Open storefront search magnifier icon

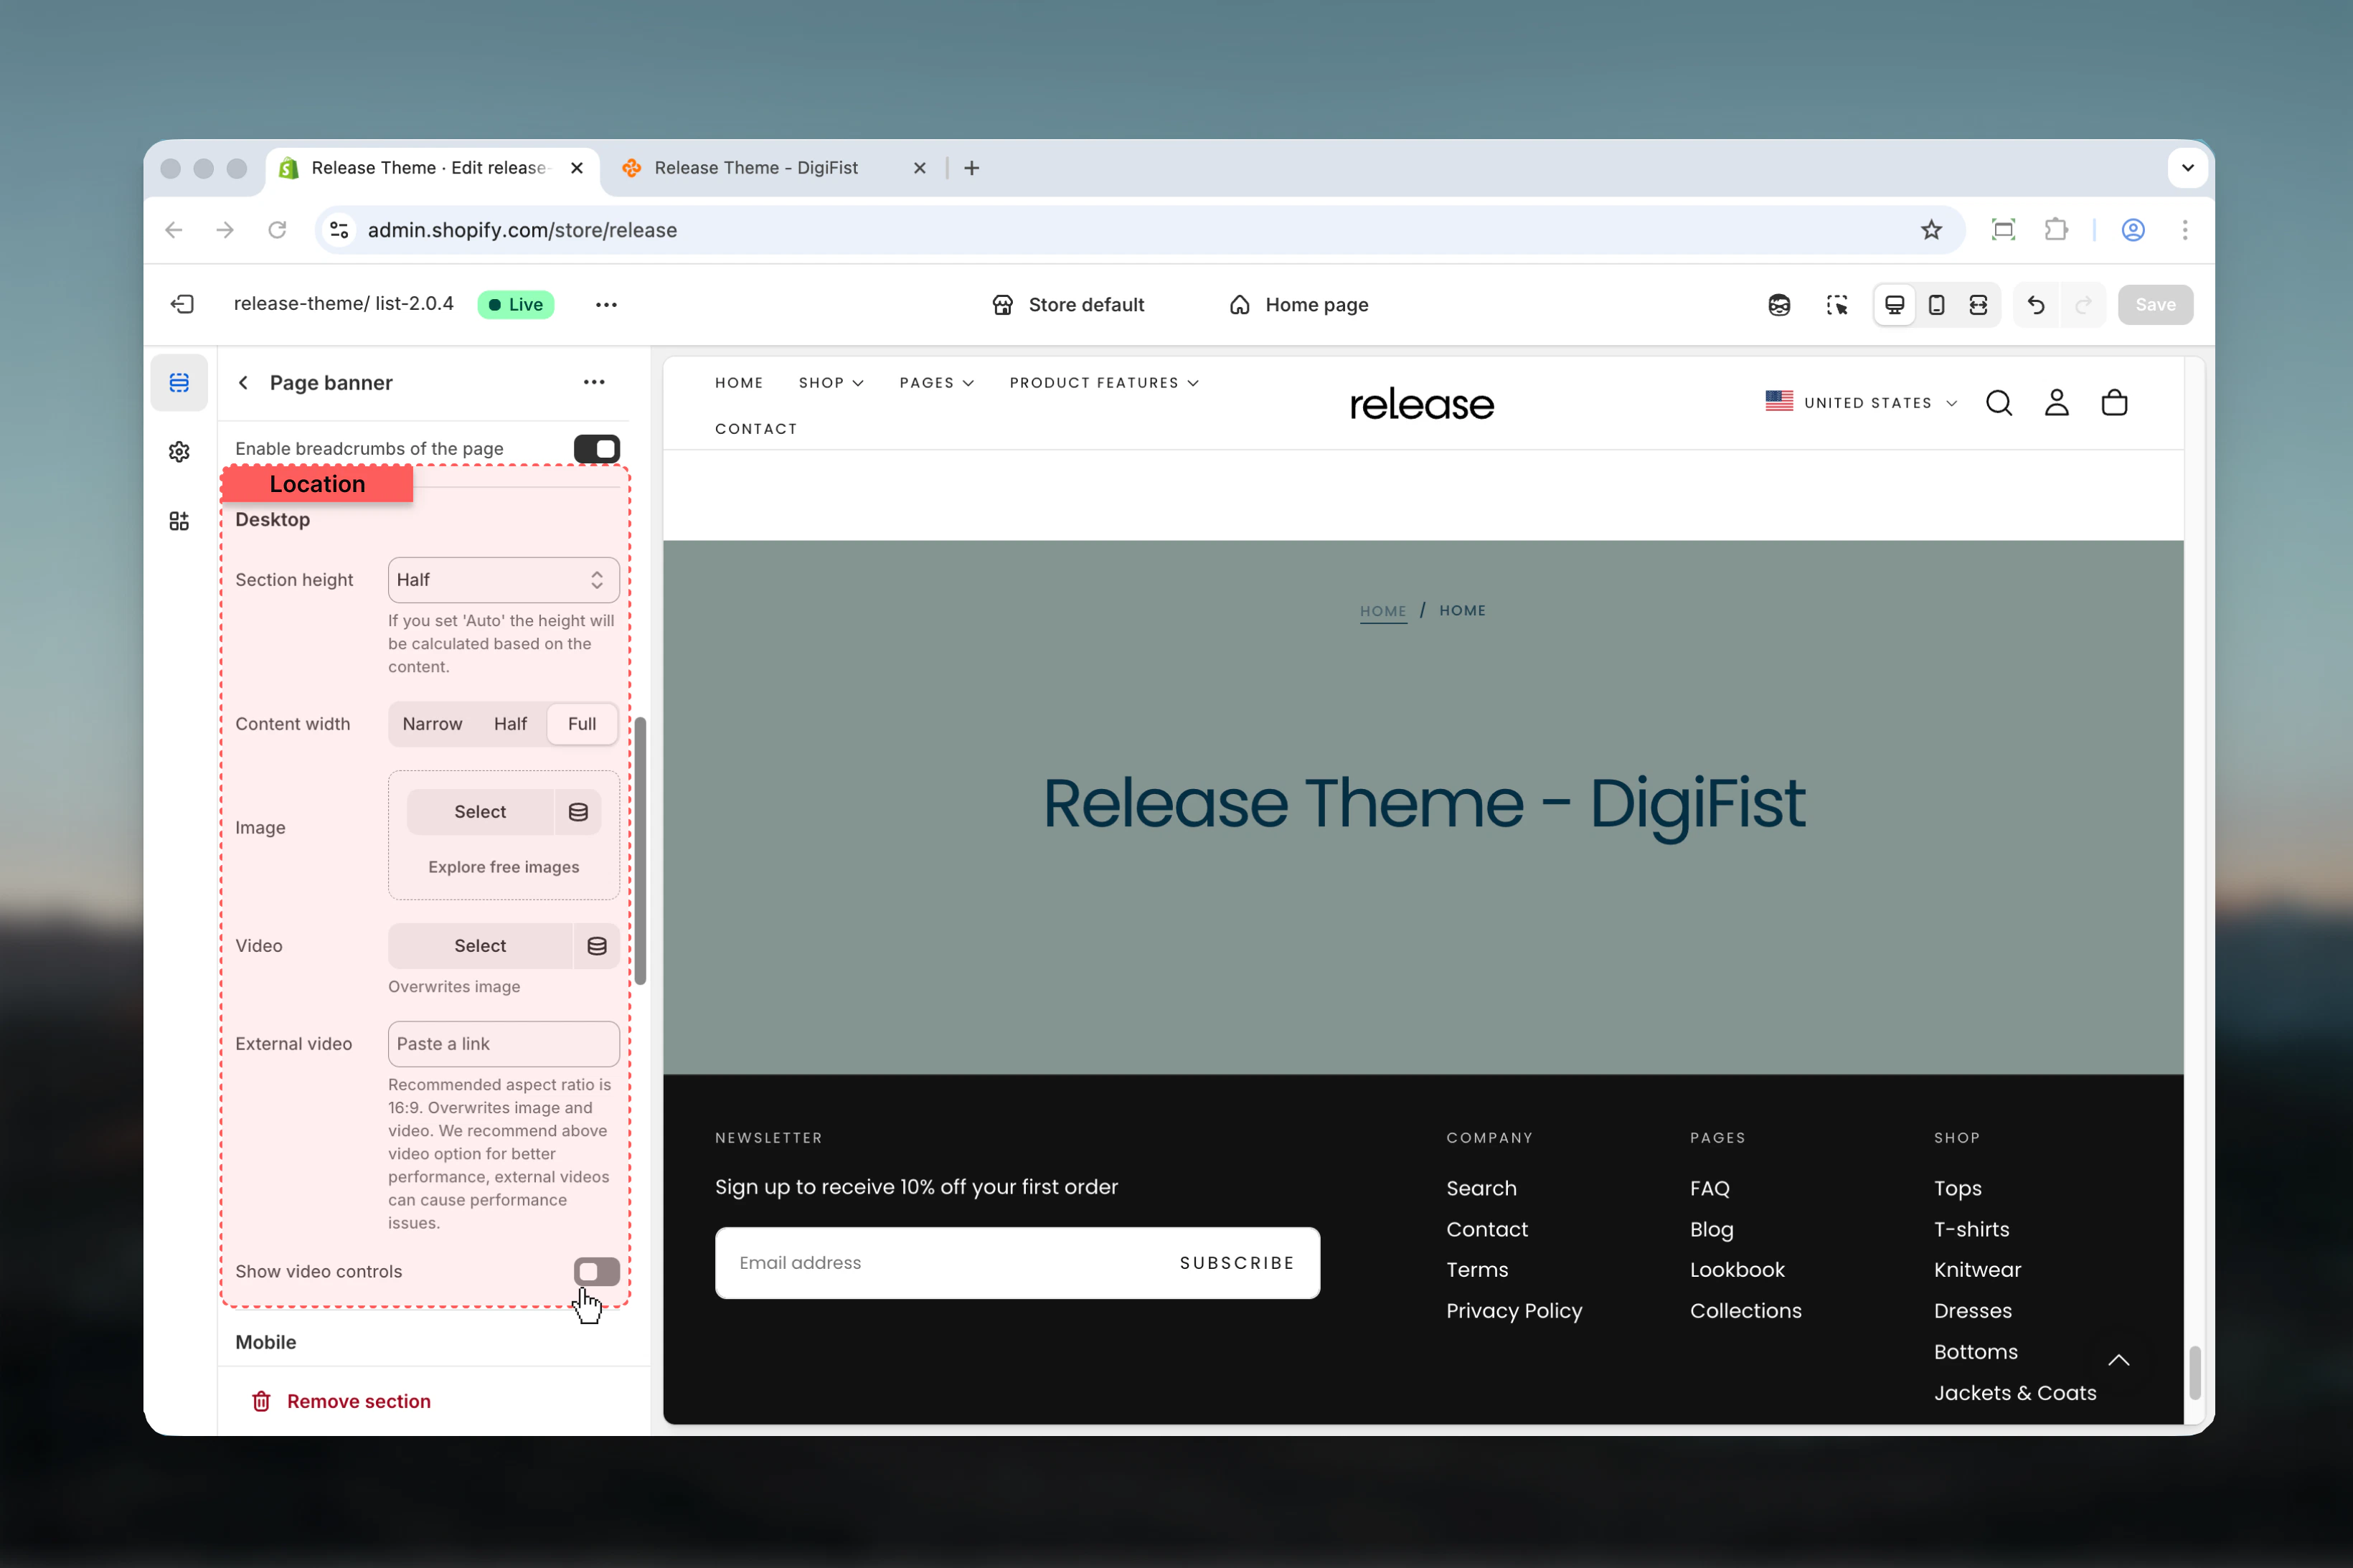(1998, 402)
